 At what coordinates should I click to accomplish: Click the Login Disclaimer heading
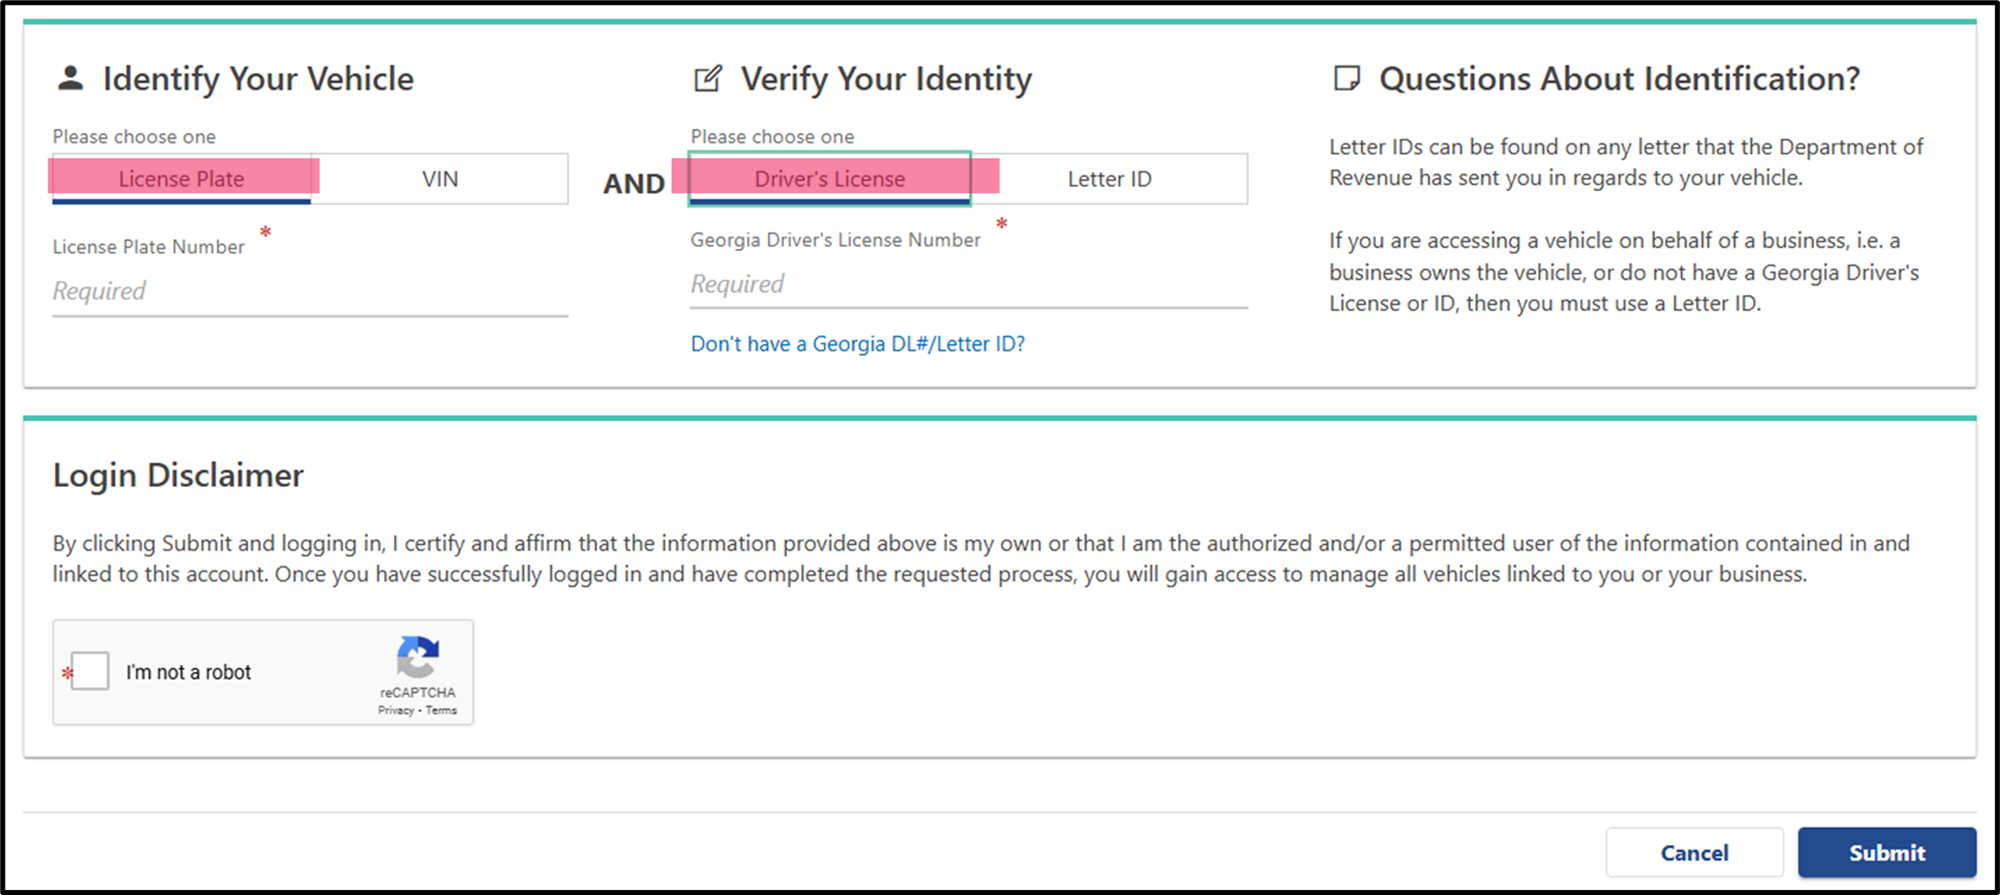point(178,475)
